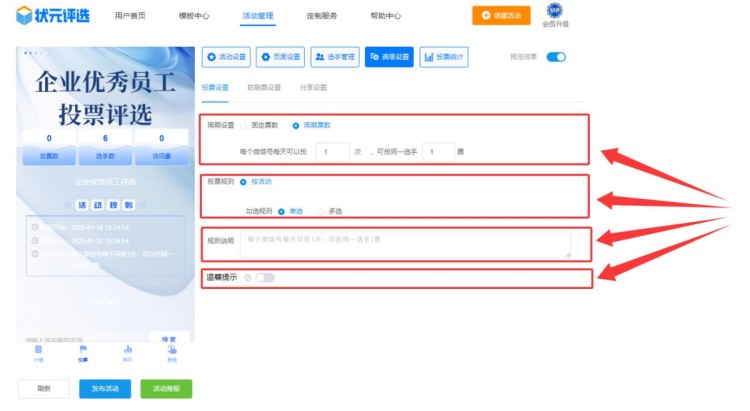Open 页面设置 in the settings toolbar
This screenshot has width=750, height=411.
279,57
